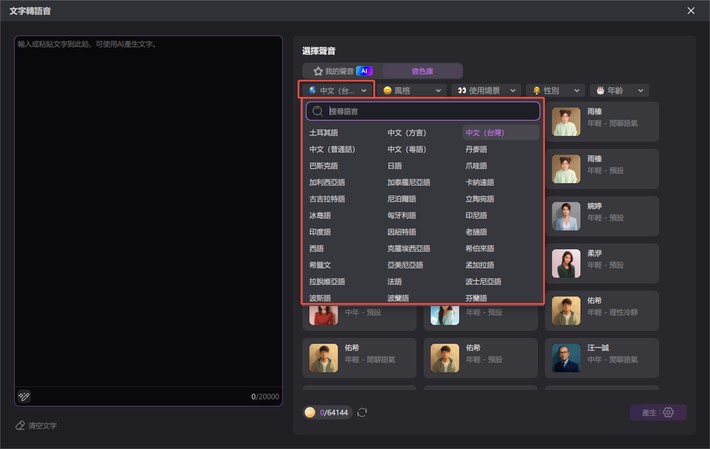Select the 柔淨 voice avatar
This screenshot has width=710, height=449.
coord(566,263)
